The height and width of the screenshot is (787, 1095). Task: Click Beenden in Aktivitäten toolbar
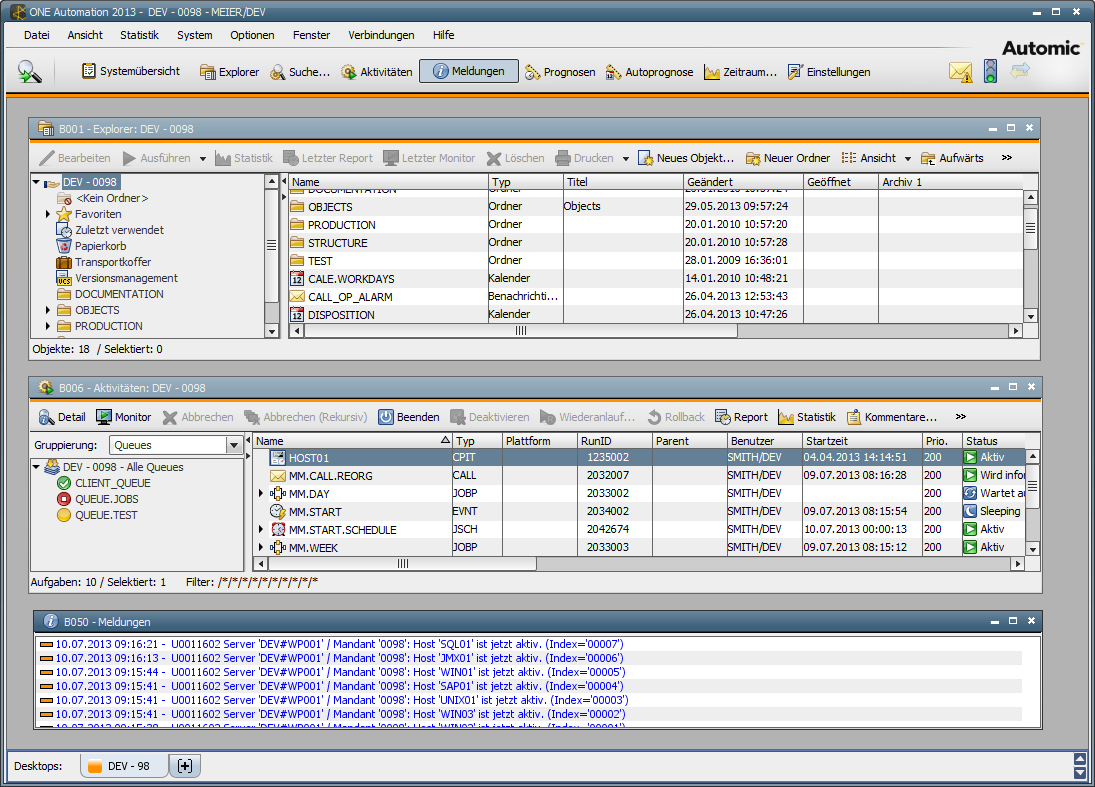pyautogui.click(x=409, y=417)
